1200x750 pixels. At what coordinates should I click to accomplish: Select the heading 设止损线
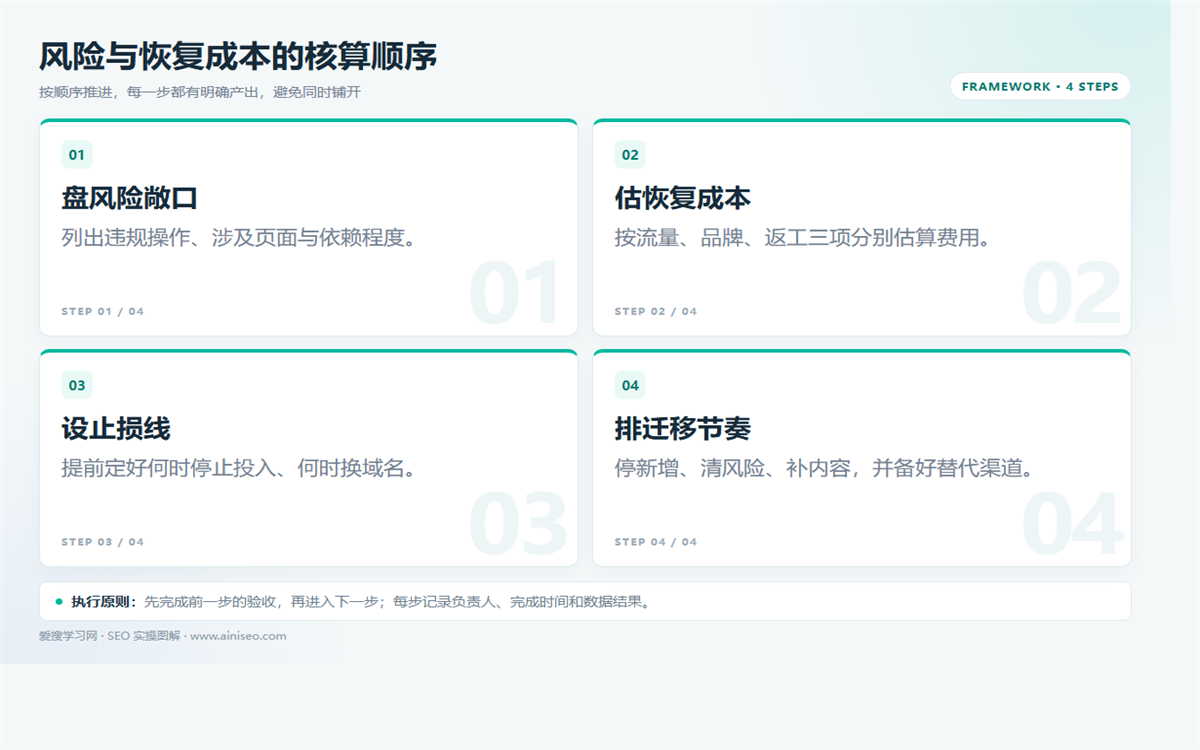(x=116, y=429)
